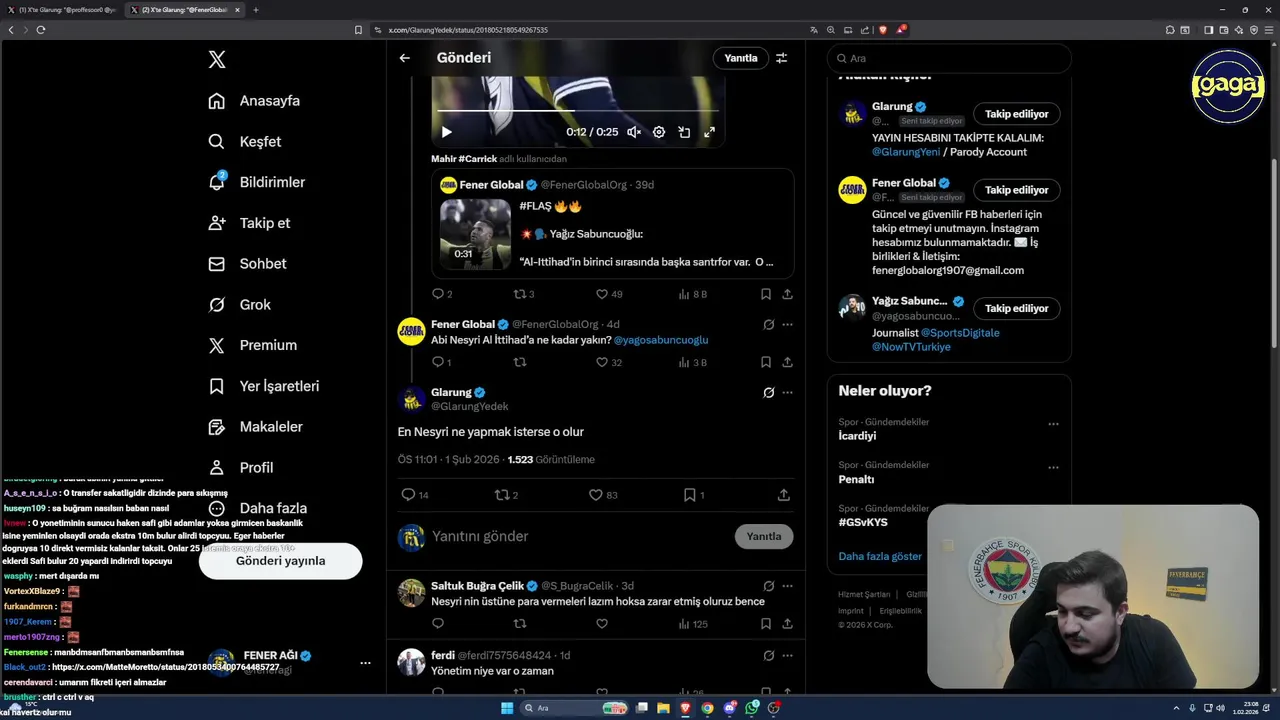The height and width of the screenshot is (720, 1280).
Task: Open Grok explain on Fener Global post
Action: 768,325
